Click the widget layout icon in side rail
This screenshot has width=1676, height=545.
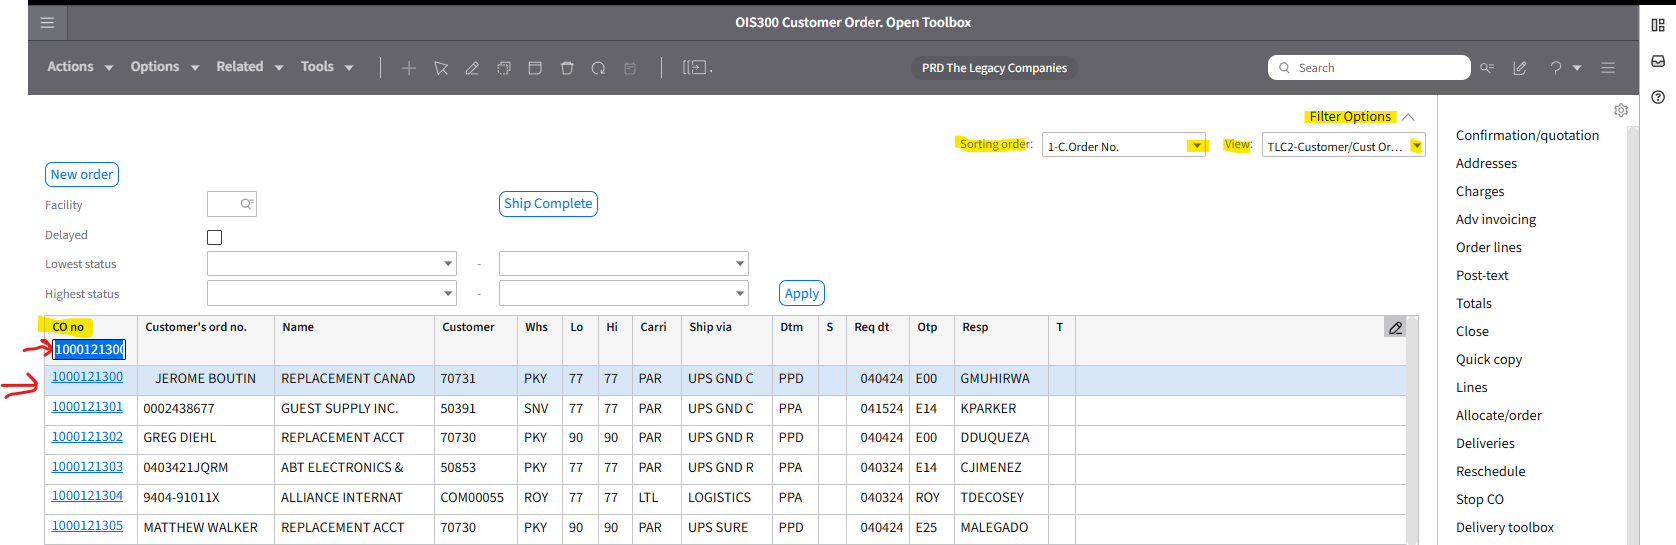point(1658,25)
